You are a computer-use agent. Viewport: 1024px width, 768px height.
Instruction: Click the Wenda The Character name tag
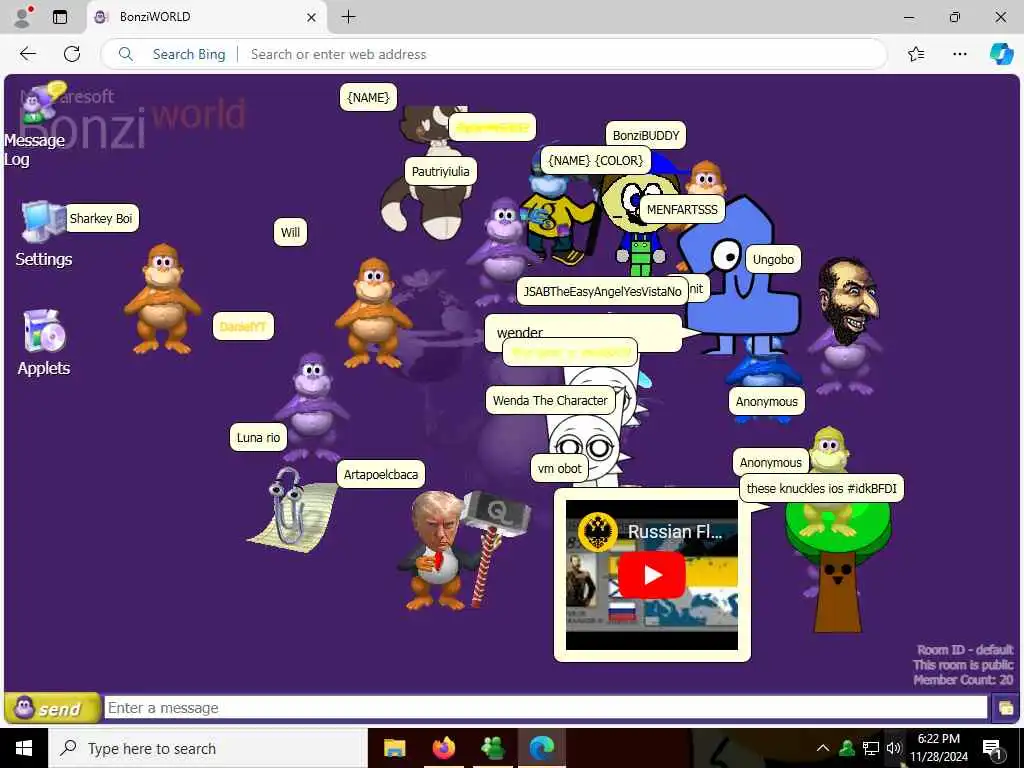(550, 400)
